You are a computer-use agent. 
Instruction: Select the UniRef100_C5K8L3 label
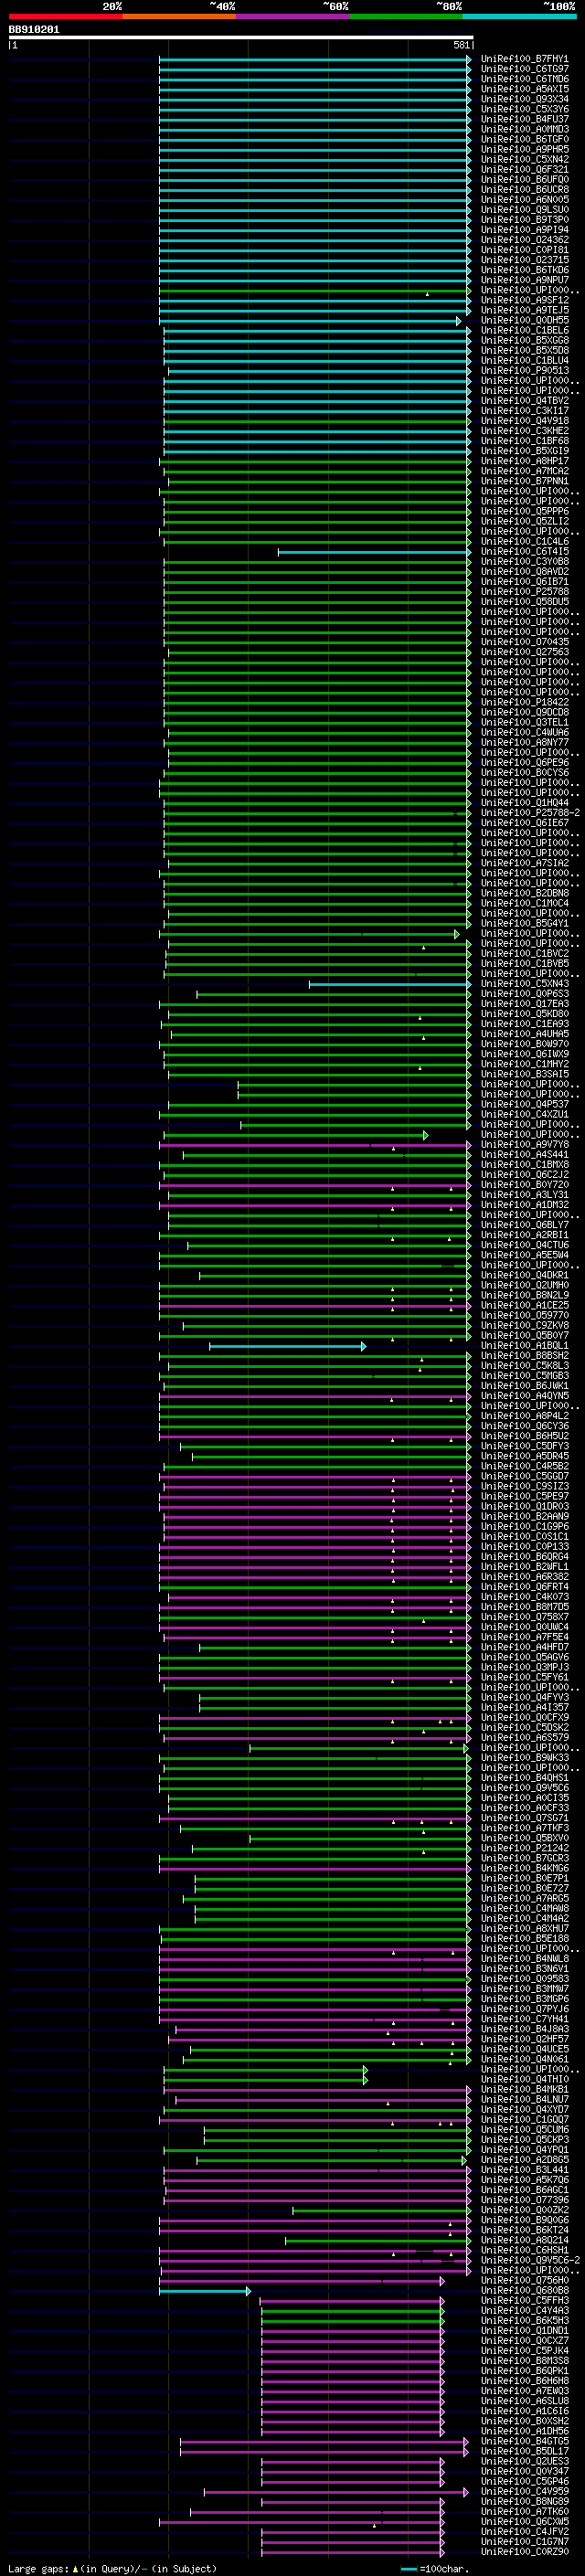(x=524, y=1365)
